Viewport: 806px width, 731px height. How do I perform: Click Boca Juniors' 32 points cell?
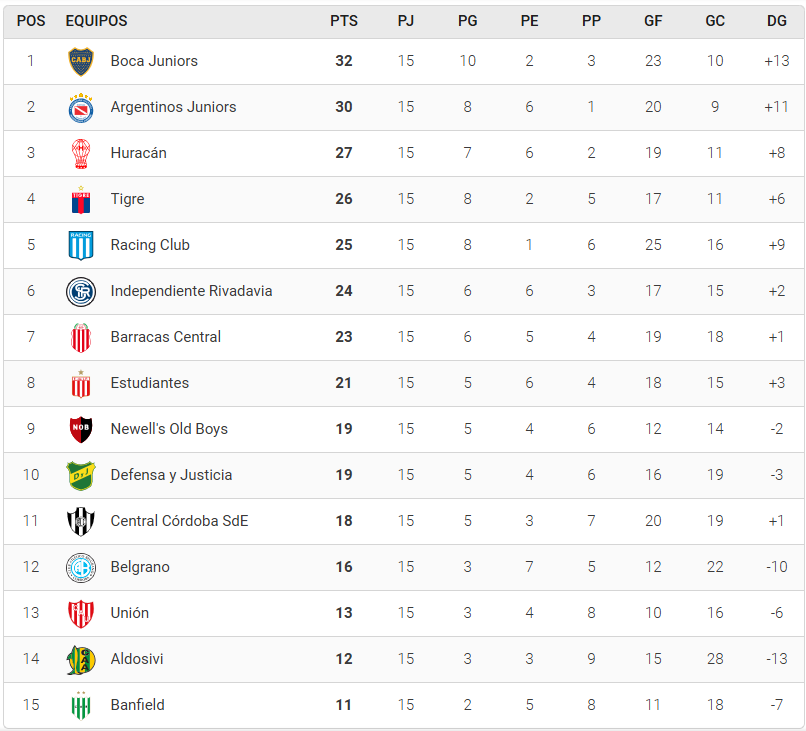click(x=344, y=61)
